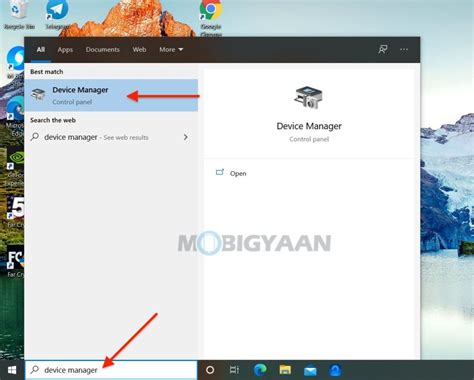Select the Web search tab

[139, 49]
